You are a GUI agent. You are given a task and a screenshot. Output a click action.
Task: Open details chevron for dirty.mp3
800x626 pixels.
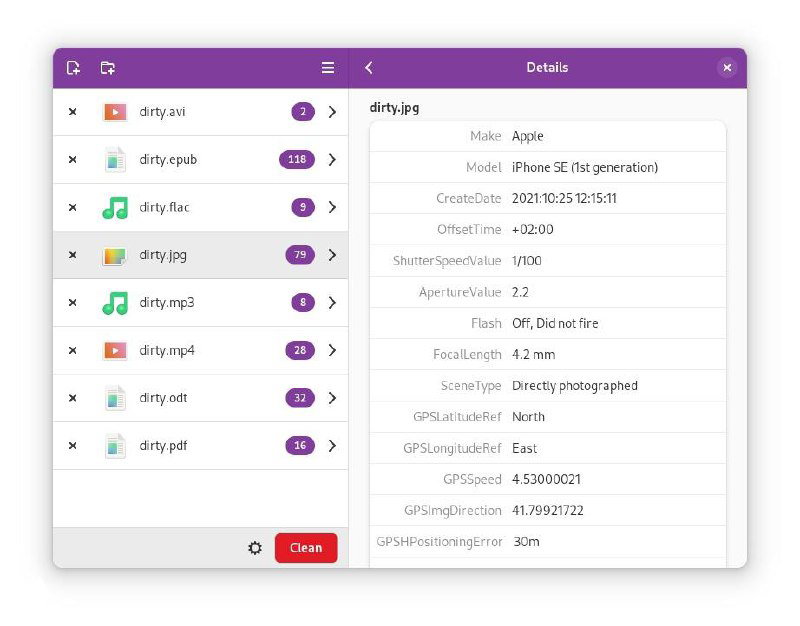point(333,302)
